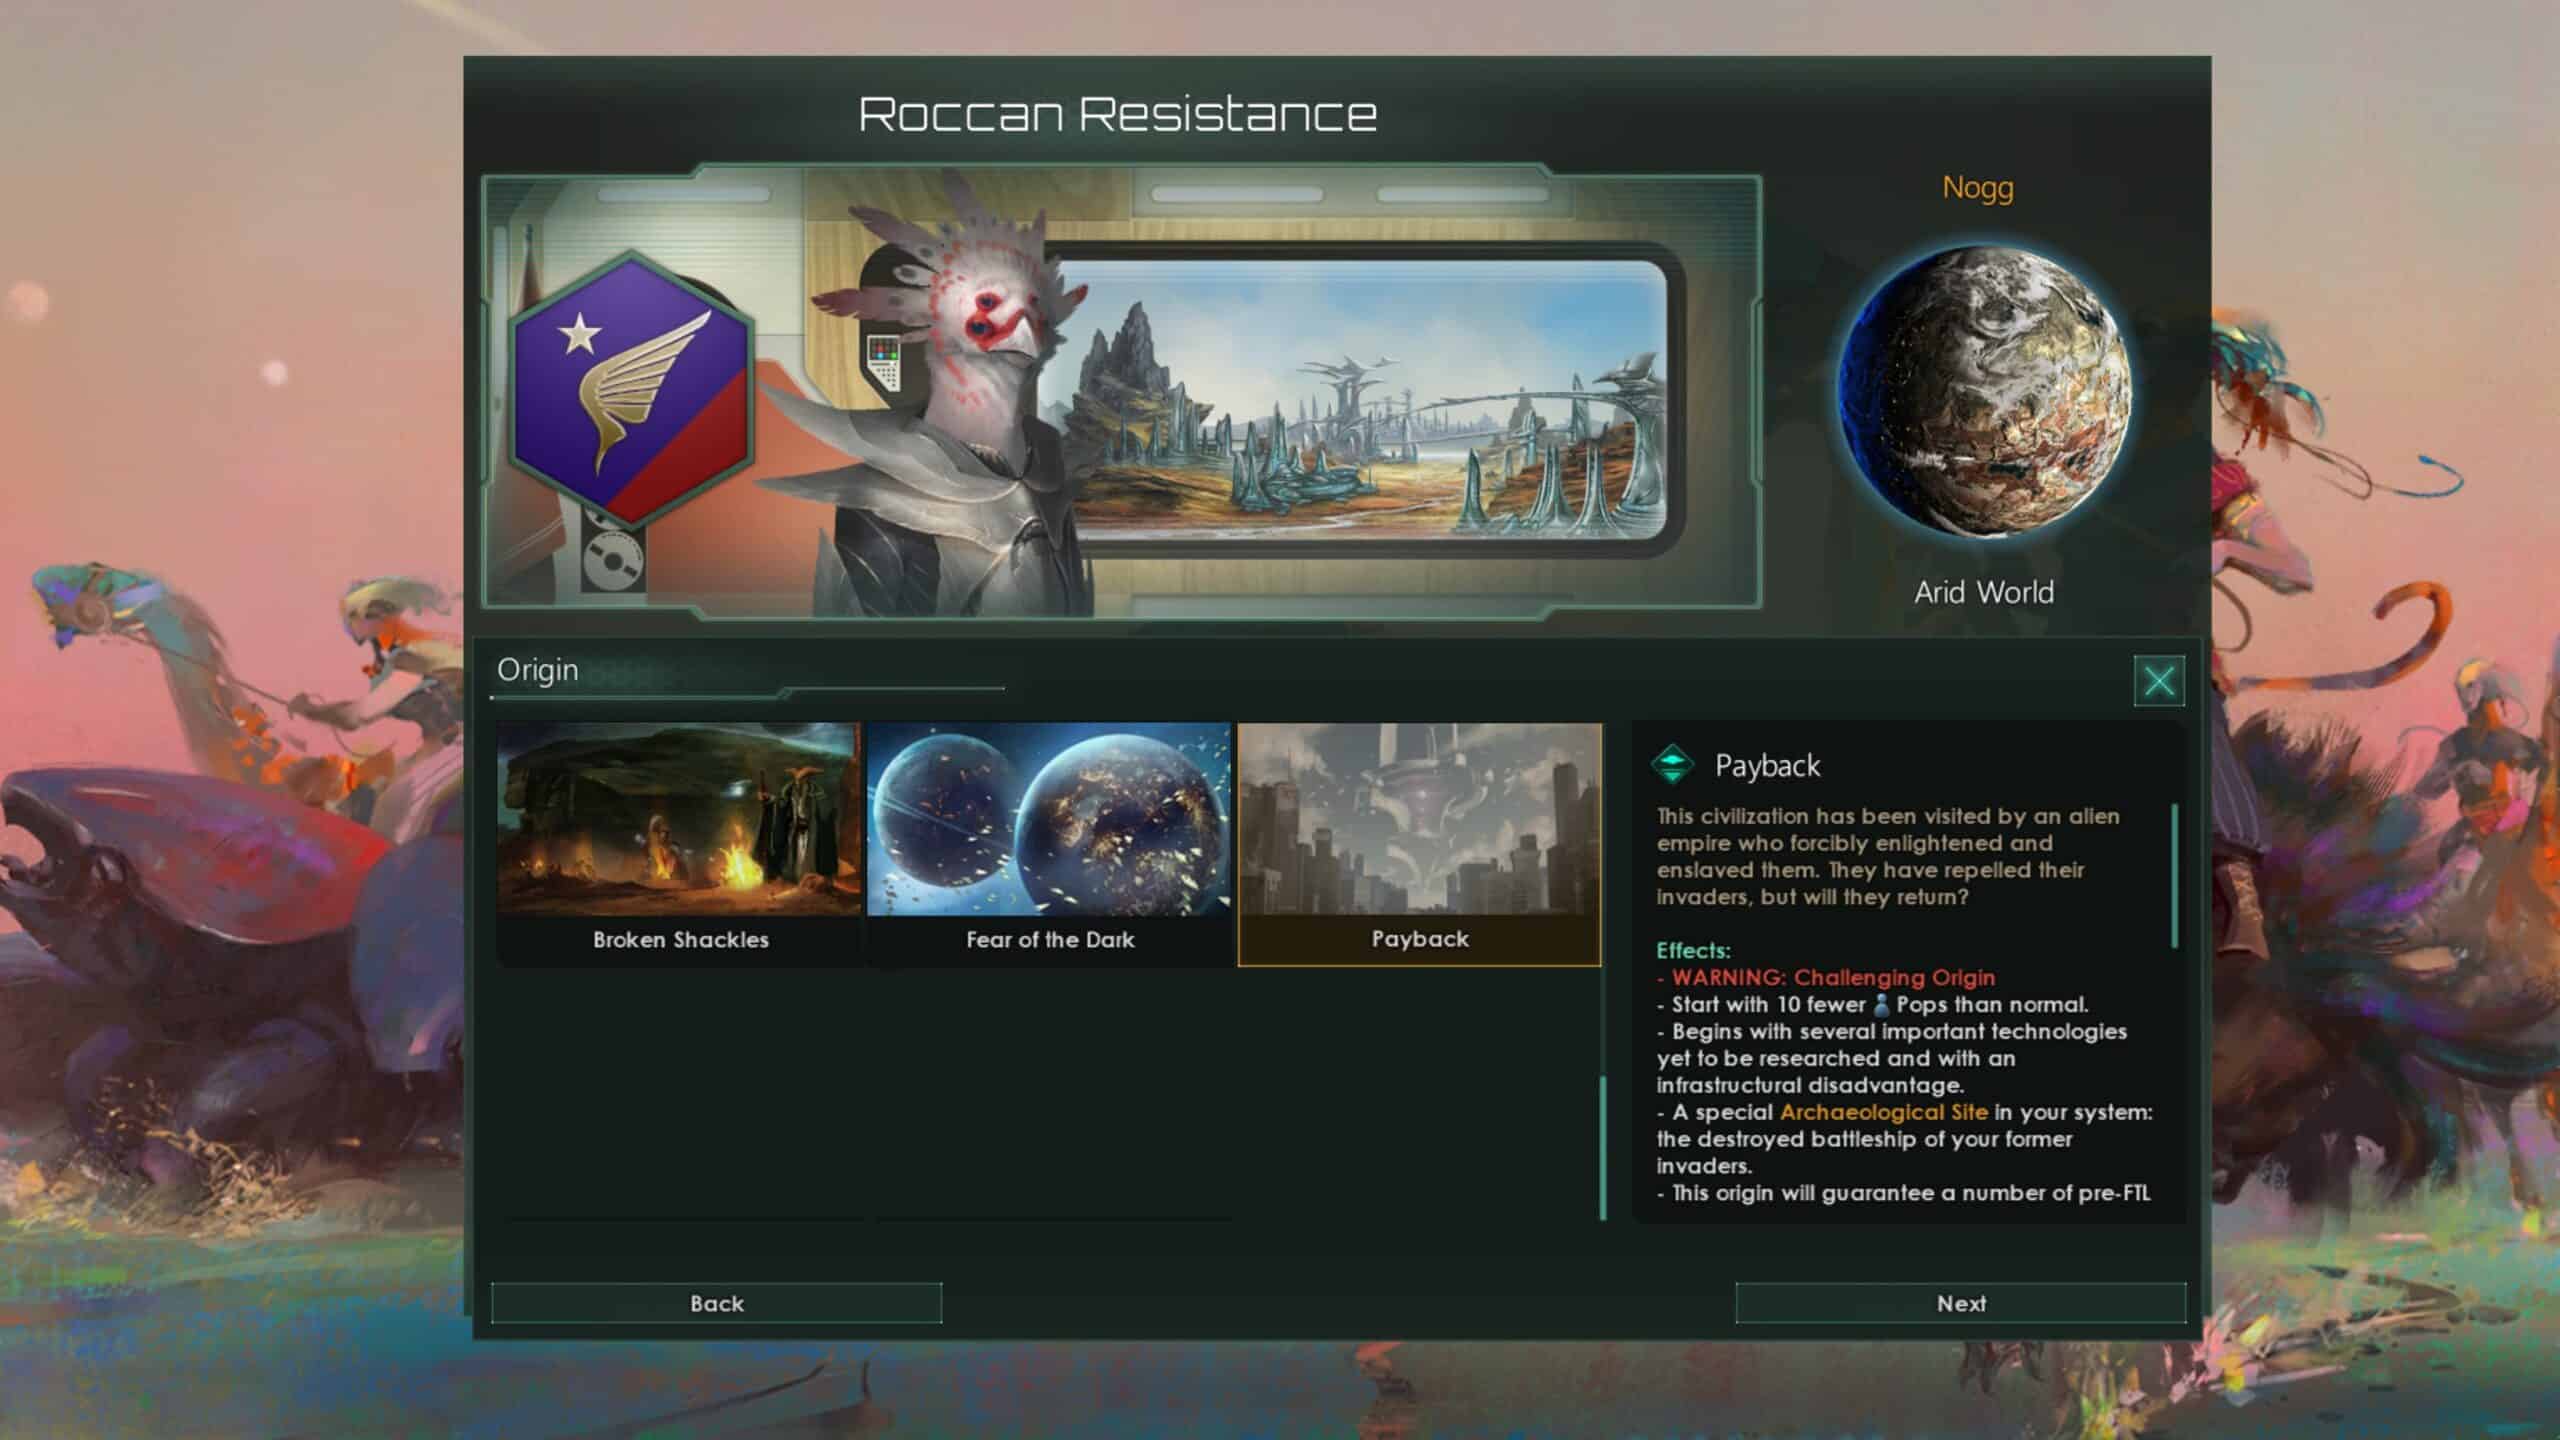Click the Origin section header
The height and width of the screenshot is (1440, 2560).
coord(538,669)
